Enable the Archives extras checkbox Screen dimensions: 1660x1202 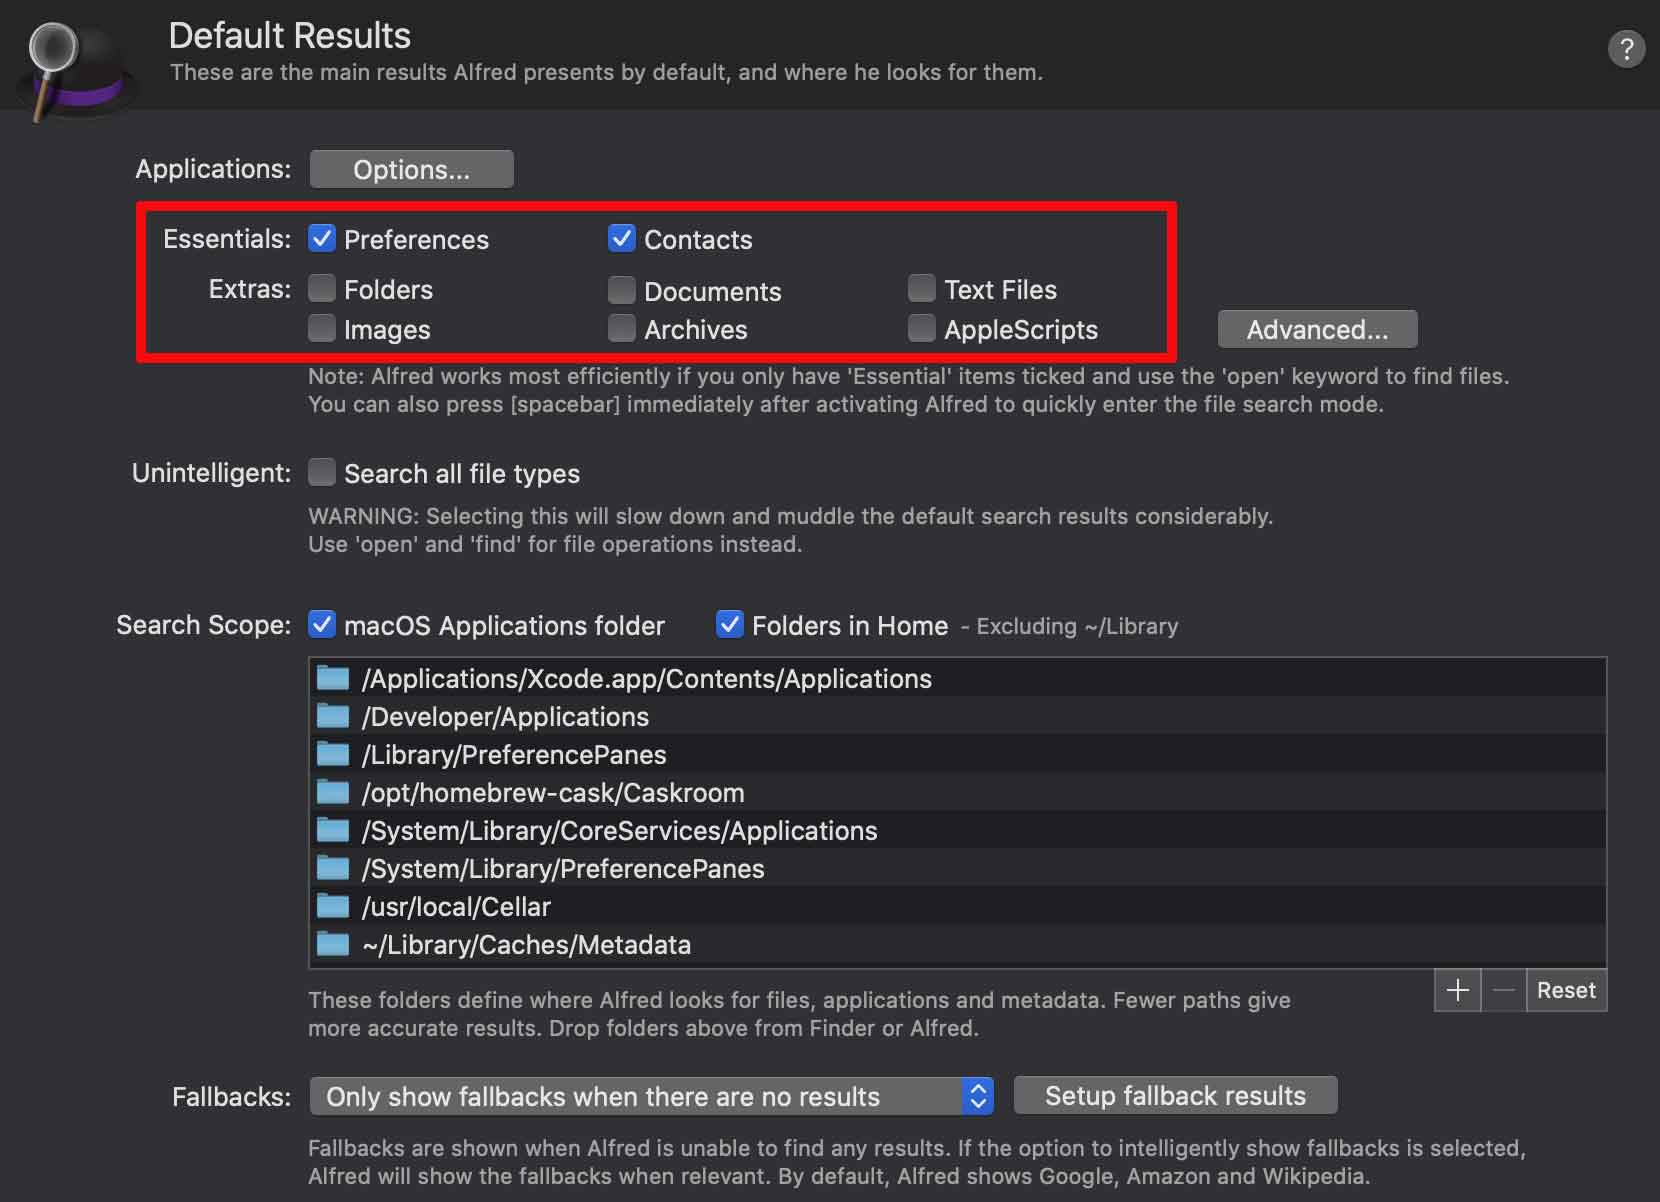point(622,328)
